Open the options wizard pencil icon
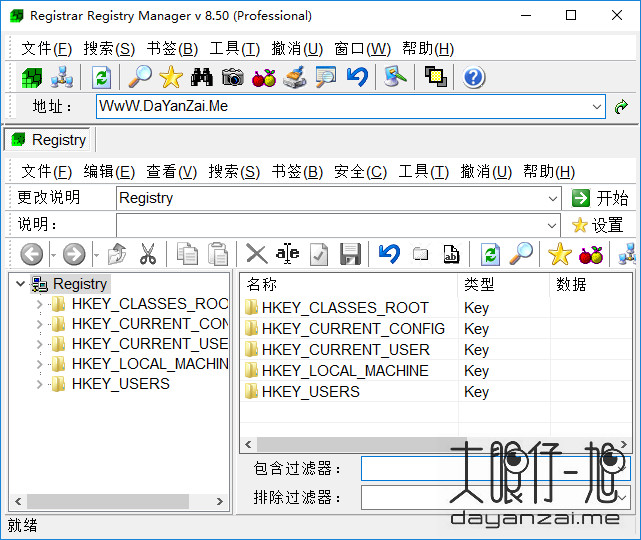This screenshot has height=540, width=641. pyautogui.click(x=395, y=77)
